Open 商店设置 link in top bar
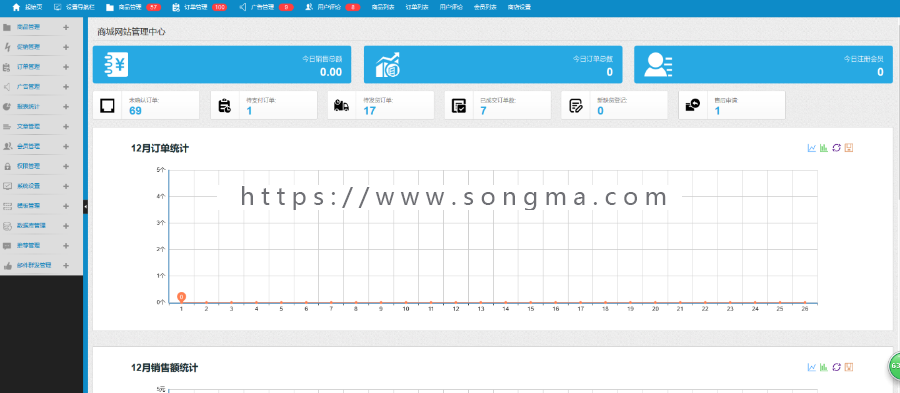The height and width of the screenshot is (393, 900). pyautogui.click(x=519, y=7)
